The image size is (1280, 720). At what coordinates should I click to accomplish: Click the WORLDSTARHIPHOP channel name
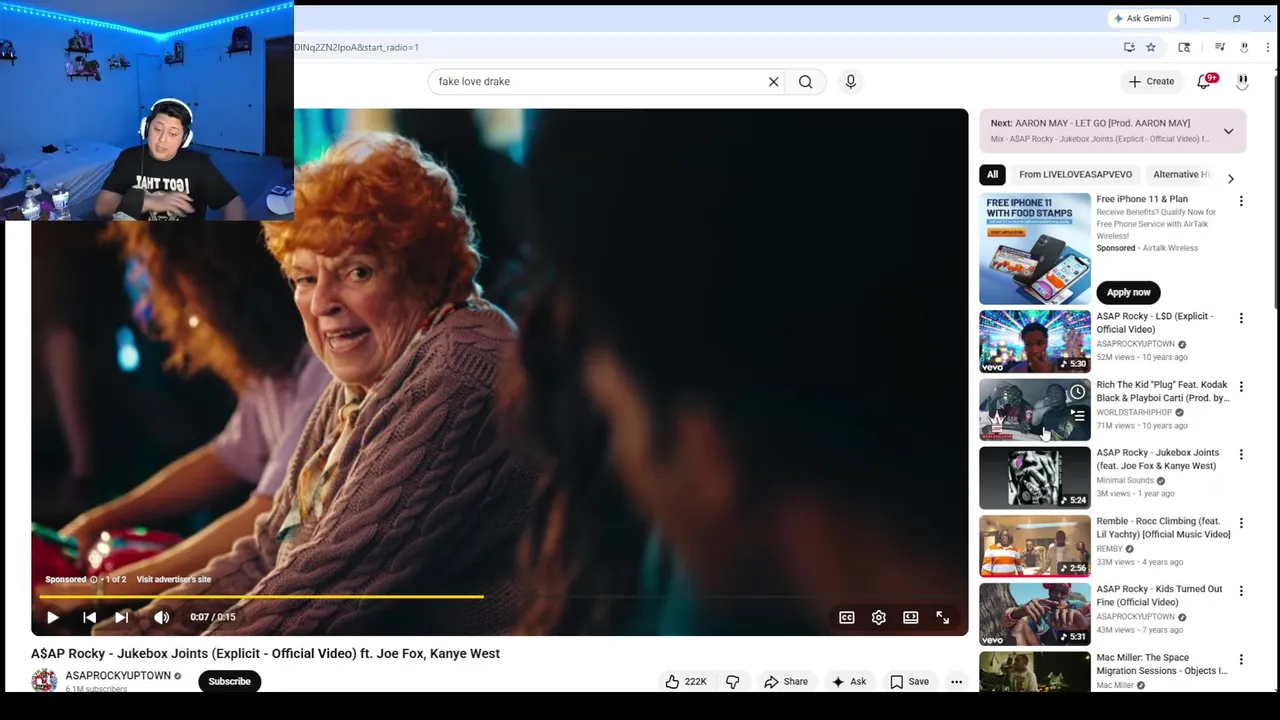click(x=1133, y=412)
